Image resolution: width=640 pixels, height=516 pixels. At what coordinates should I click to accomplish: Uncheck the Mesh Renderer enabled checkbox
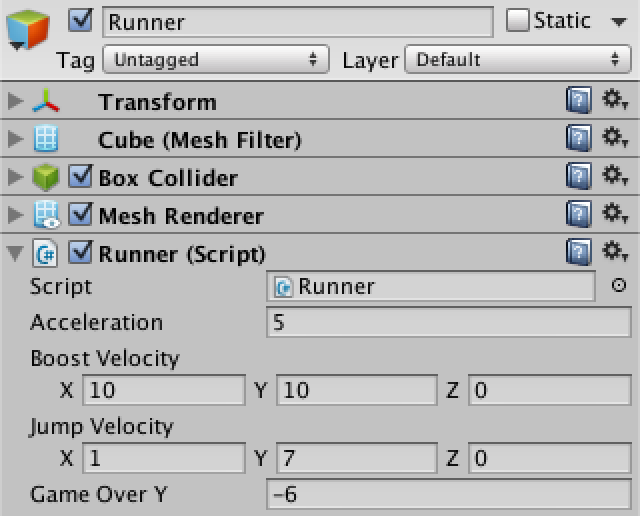coord(80,214)
